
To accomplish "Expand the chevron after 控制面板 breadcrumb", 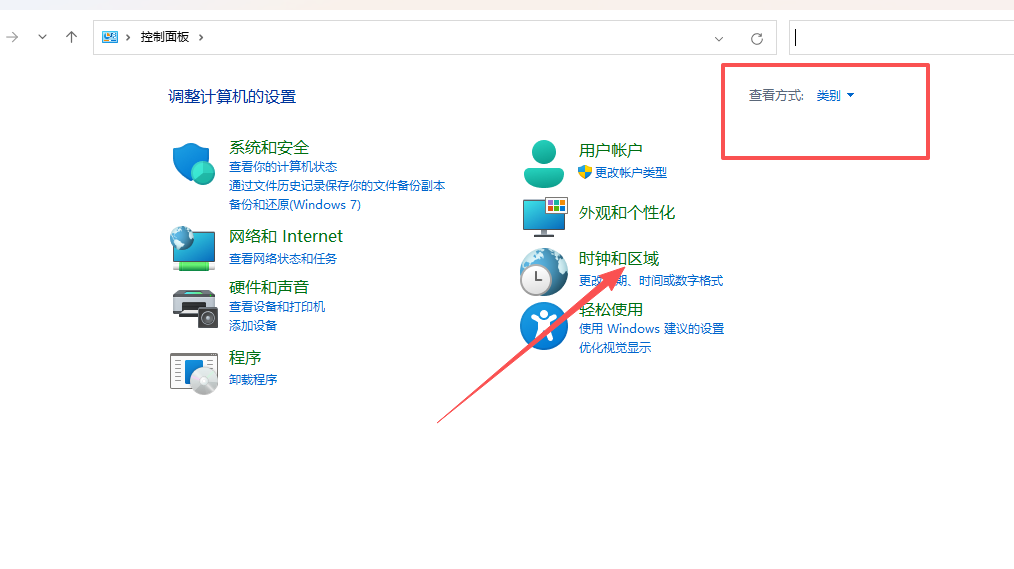I will point(201,37).
